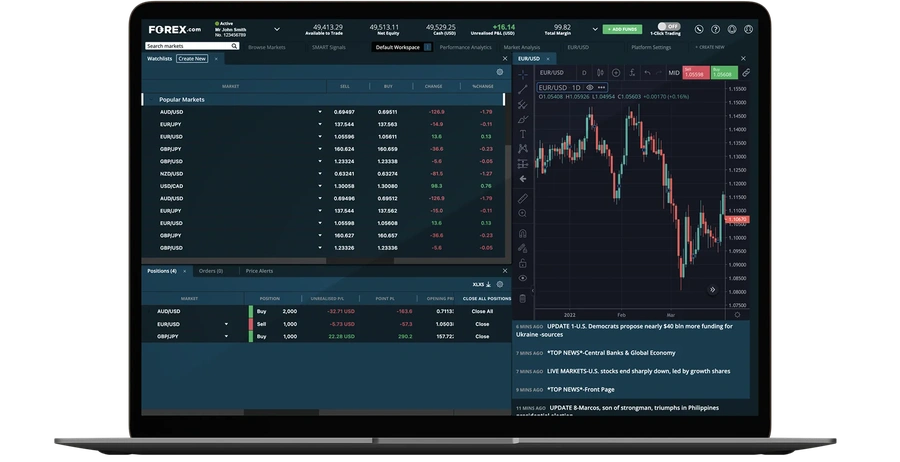900x462 pixels.
Task: Open the notifications bell icon
Action: [x=732, y=29]
